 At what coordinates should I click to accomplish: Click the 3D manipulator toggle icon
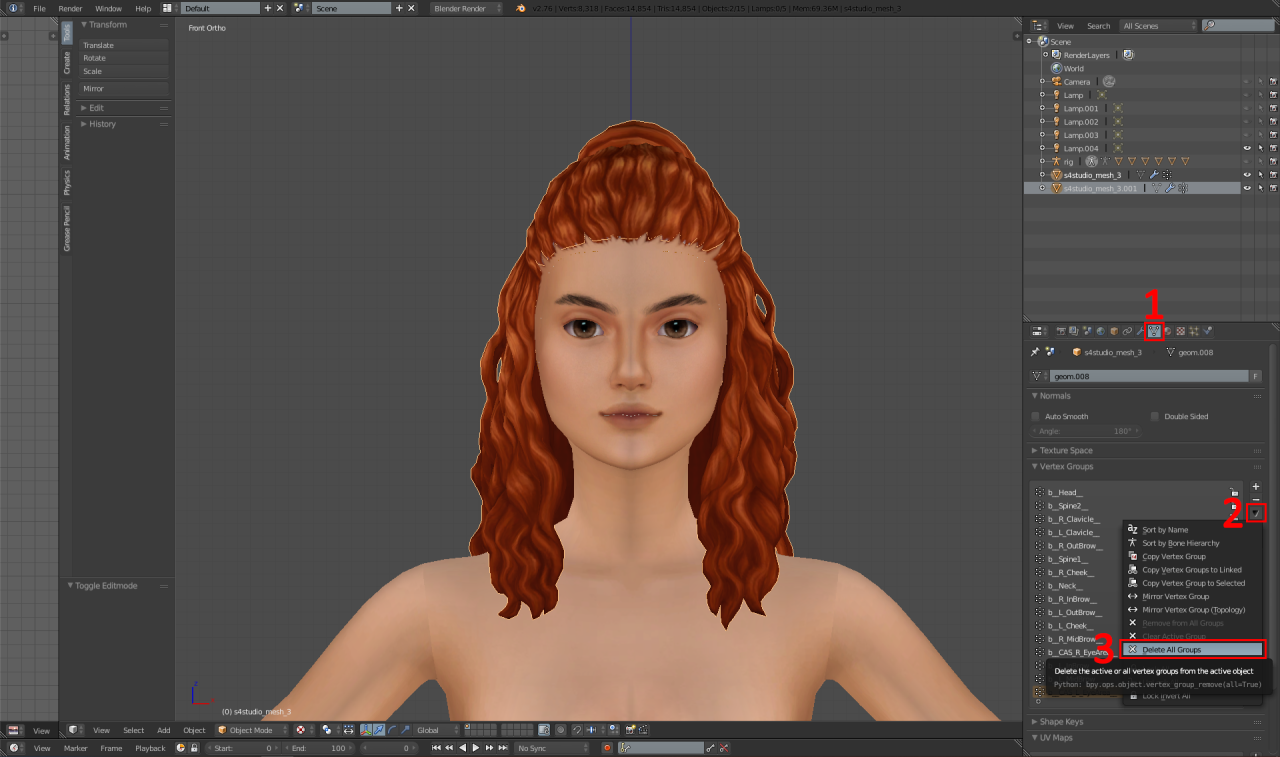pyautogui.click(x=365, y=730)
